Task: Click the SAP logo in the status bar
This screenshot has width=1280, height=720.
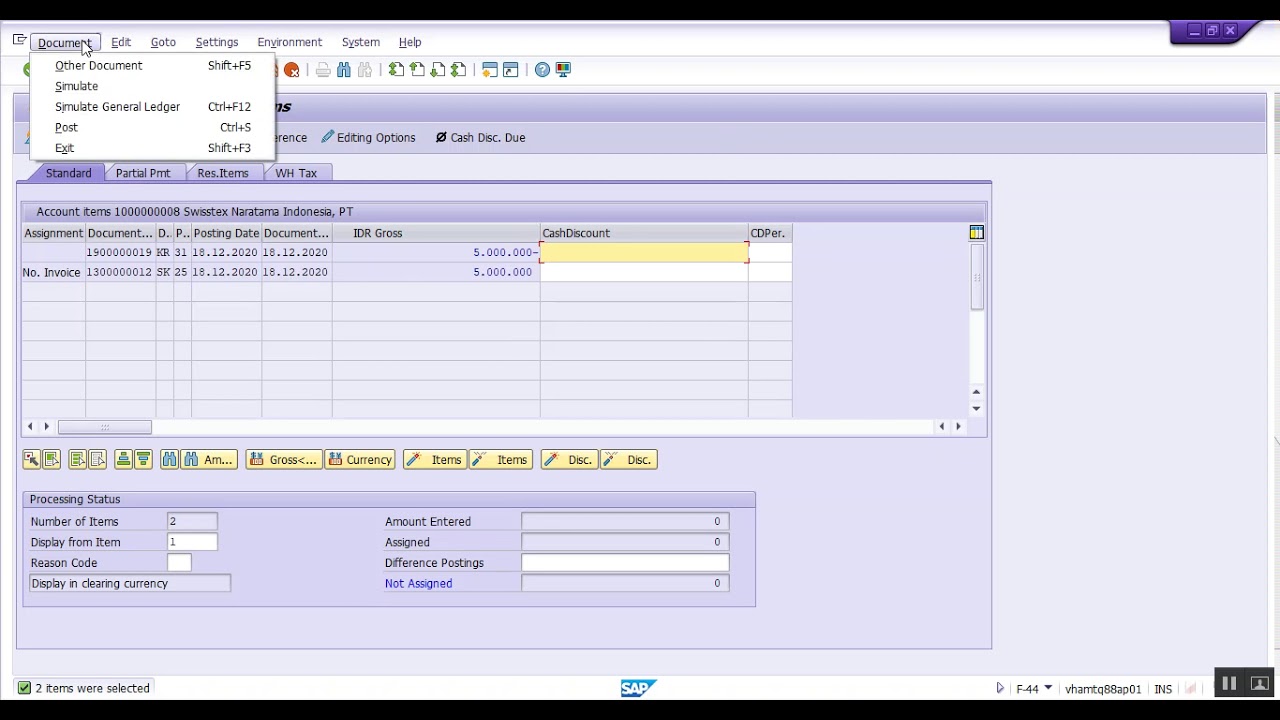Action: pyautogui.click(x=638, y=688)
